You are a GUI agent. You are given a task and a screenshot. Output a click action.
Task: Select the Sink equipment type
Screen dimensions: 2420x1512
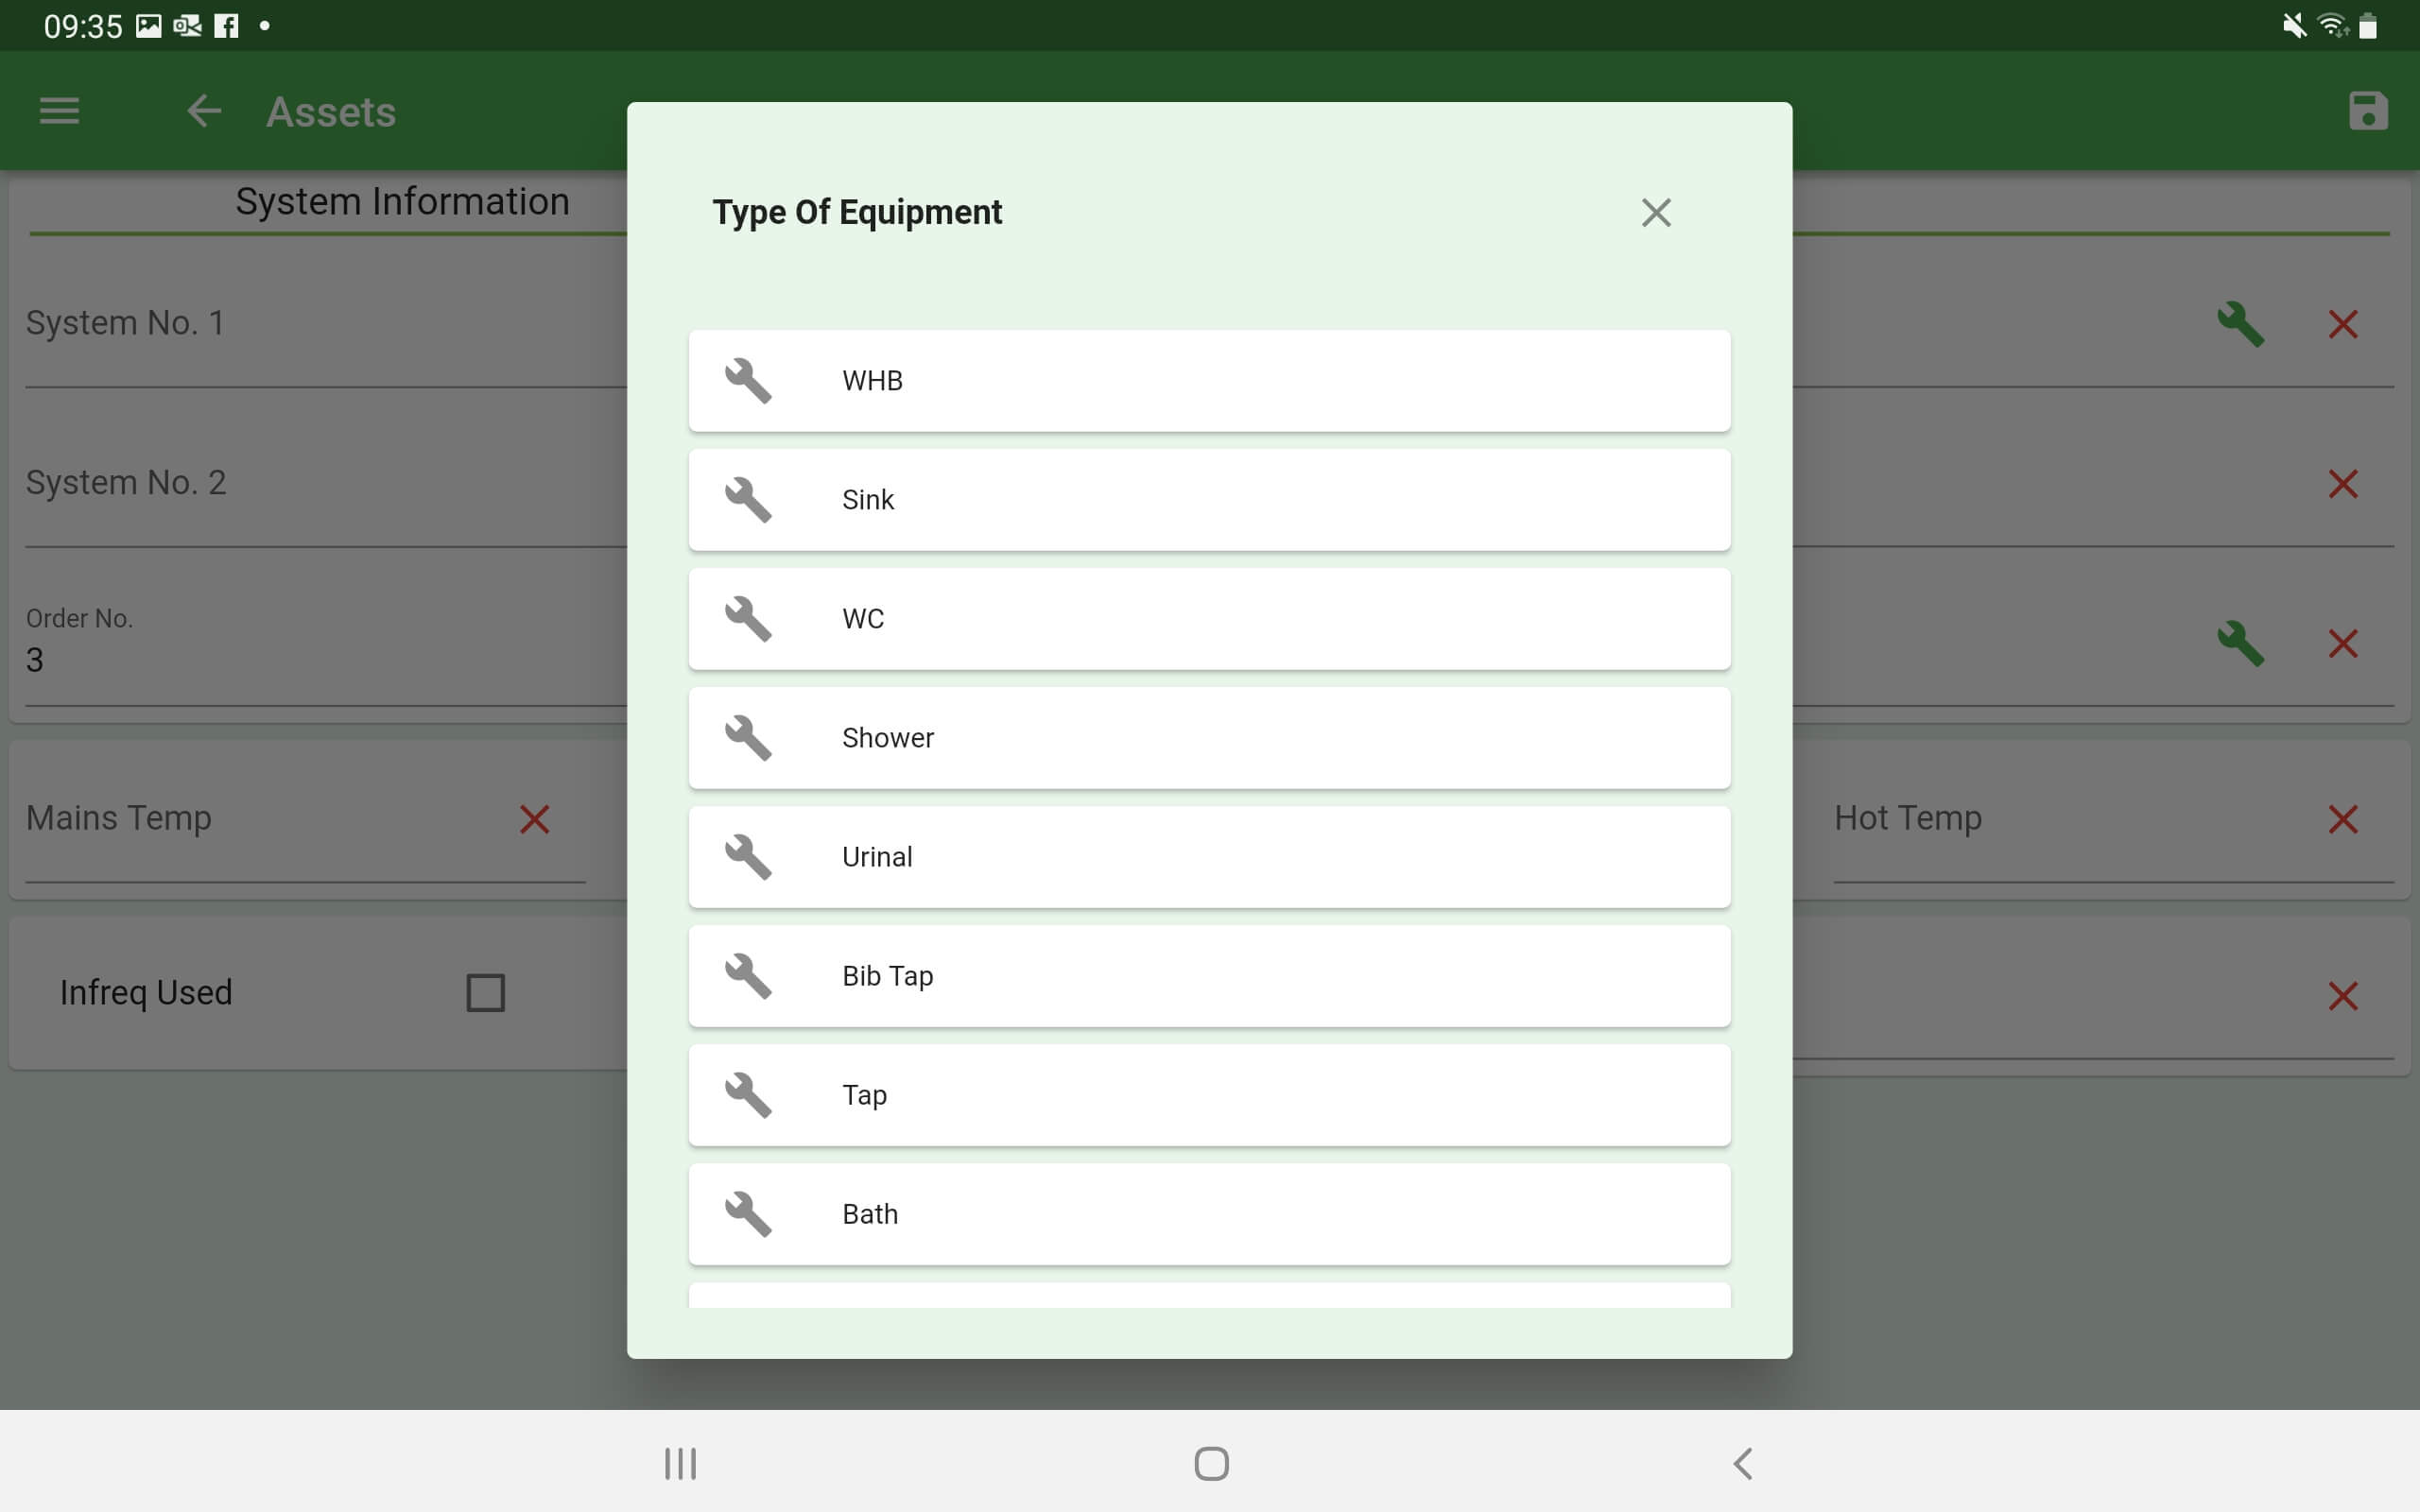(1209, 498)
